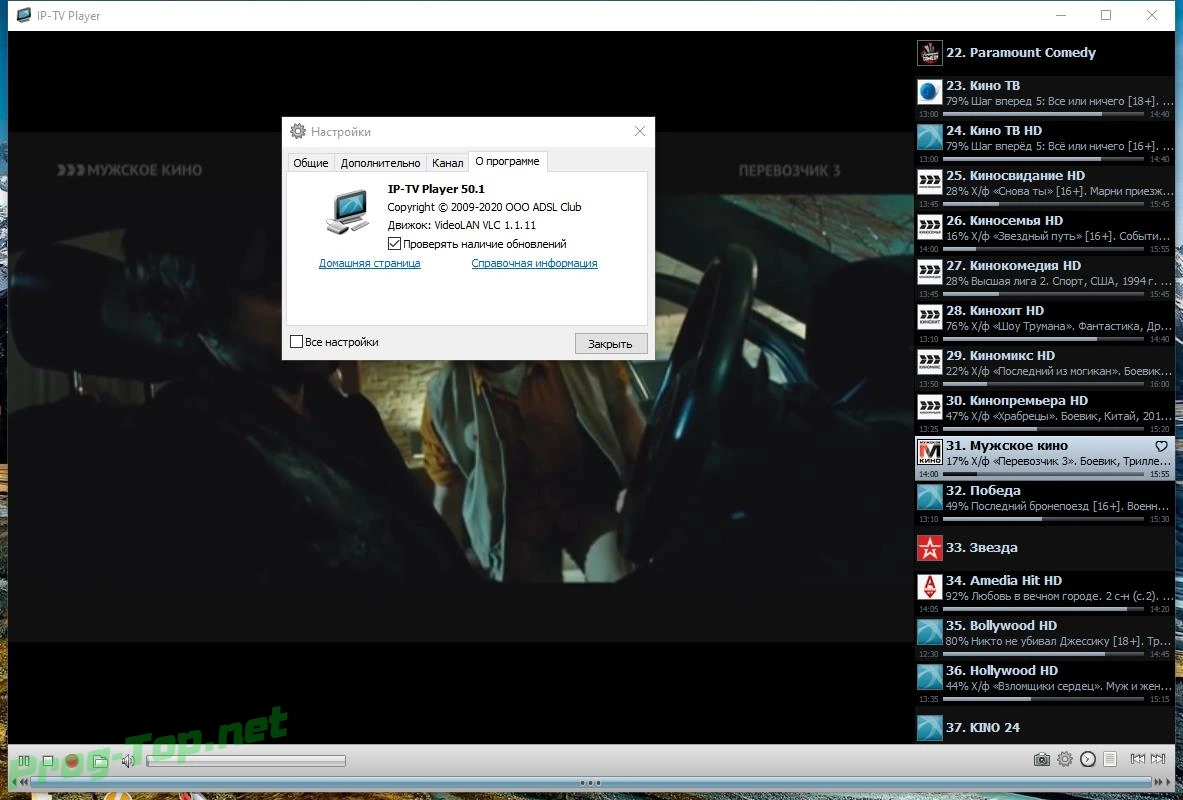Select channel 23. Кино ТВ

(x=1044, y=98)
